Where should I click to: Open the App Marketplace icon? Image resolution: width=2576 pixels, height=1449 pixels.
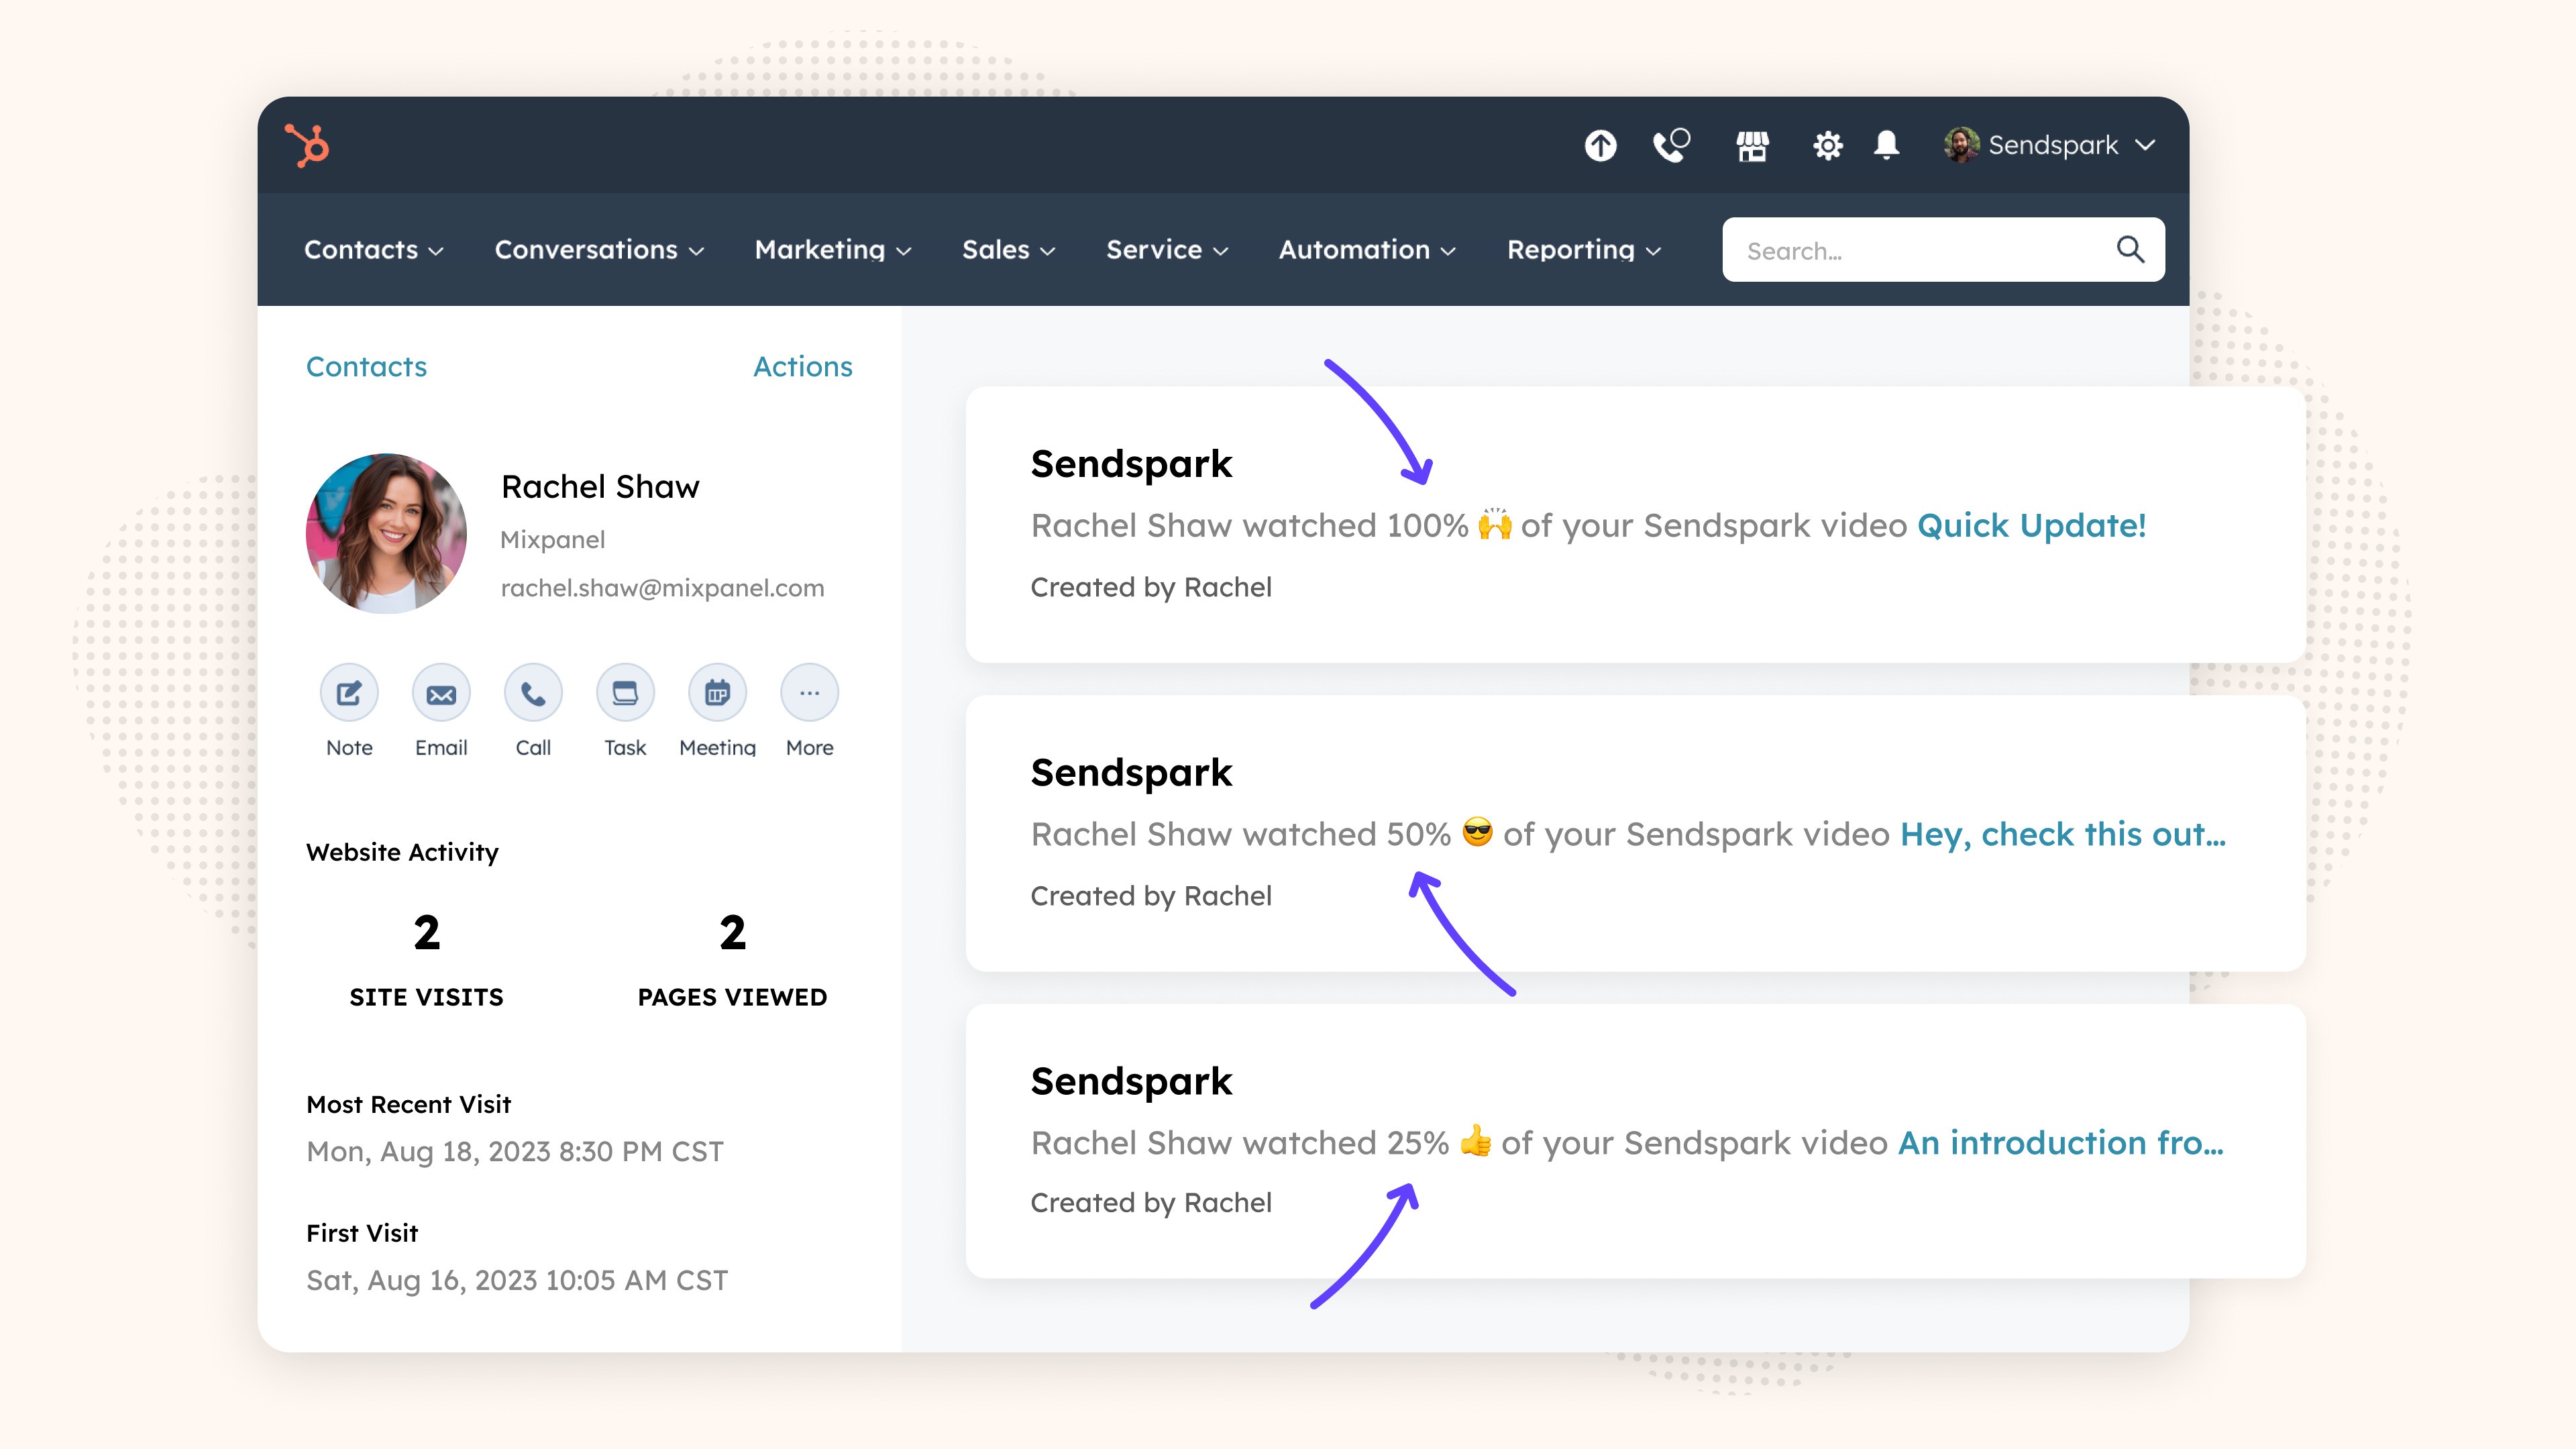click(x=1752, y=146)
